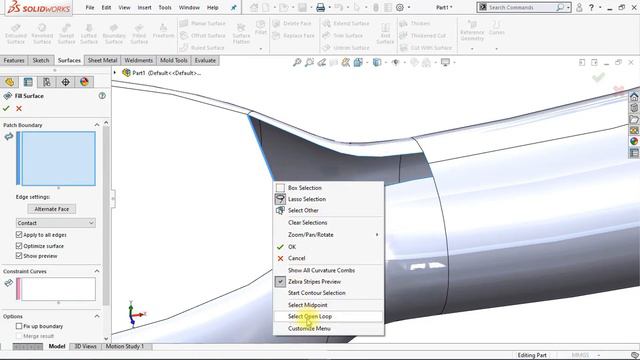Switch to the PropertyManager tab icon
Screen dimensions: 640x360
[28, 82]
